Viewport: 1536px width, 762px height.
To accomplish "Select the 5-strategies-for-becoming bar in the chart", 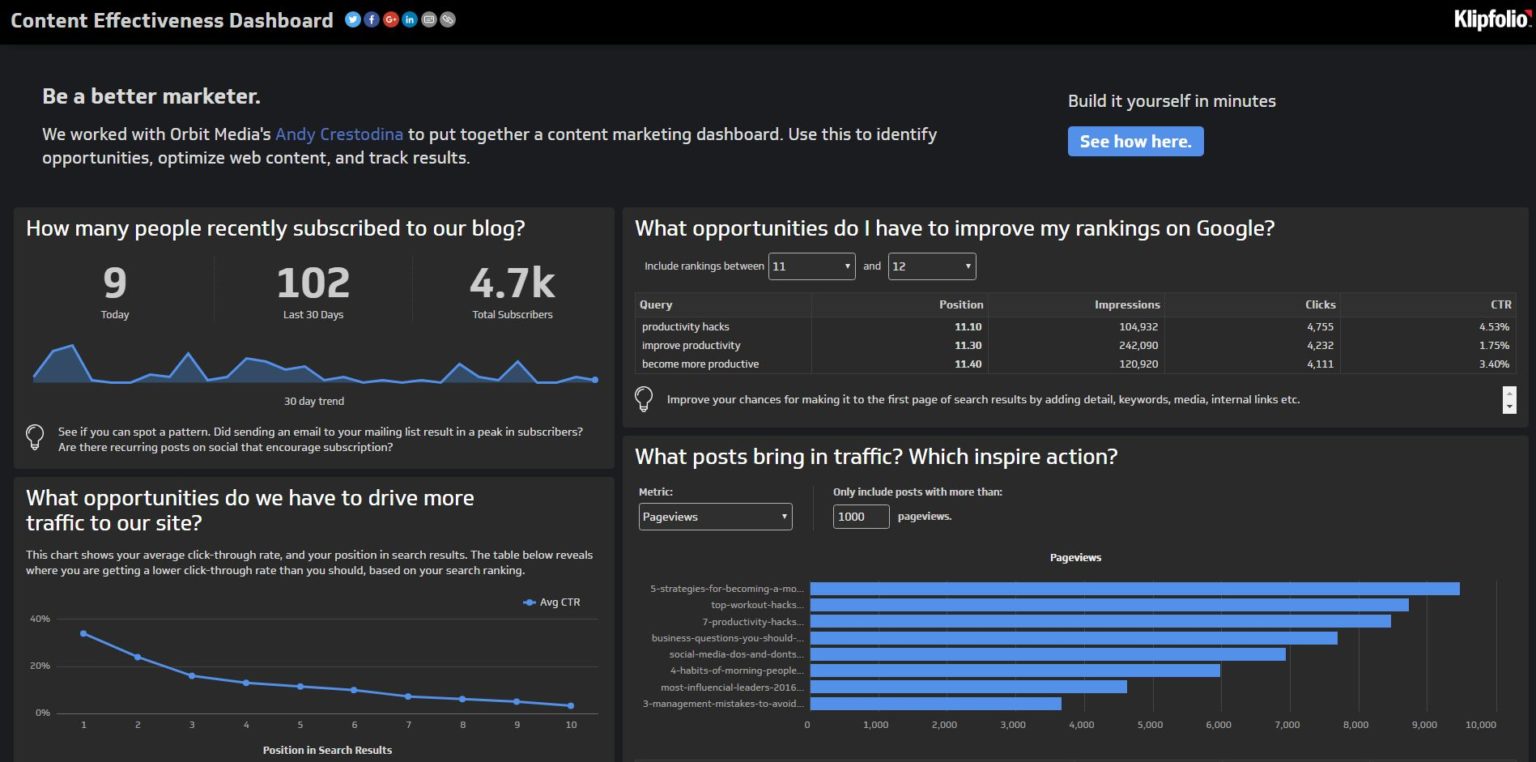I will pyautogui.click(x=1130, y=588).
